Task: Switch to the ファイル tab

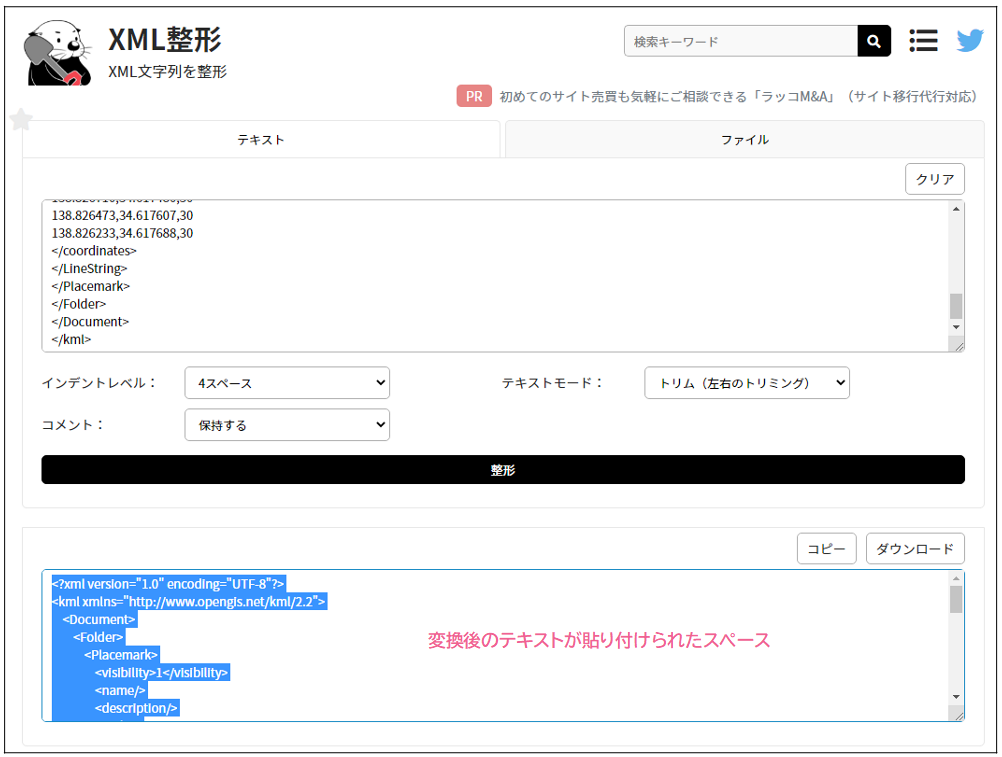Action: tap(745, 140)
